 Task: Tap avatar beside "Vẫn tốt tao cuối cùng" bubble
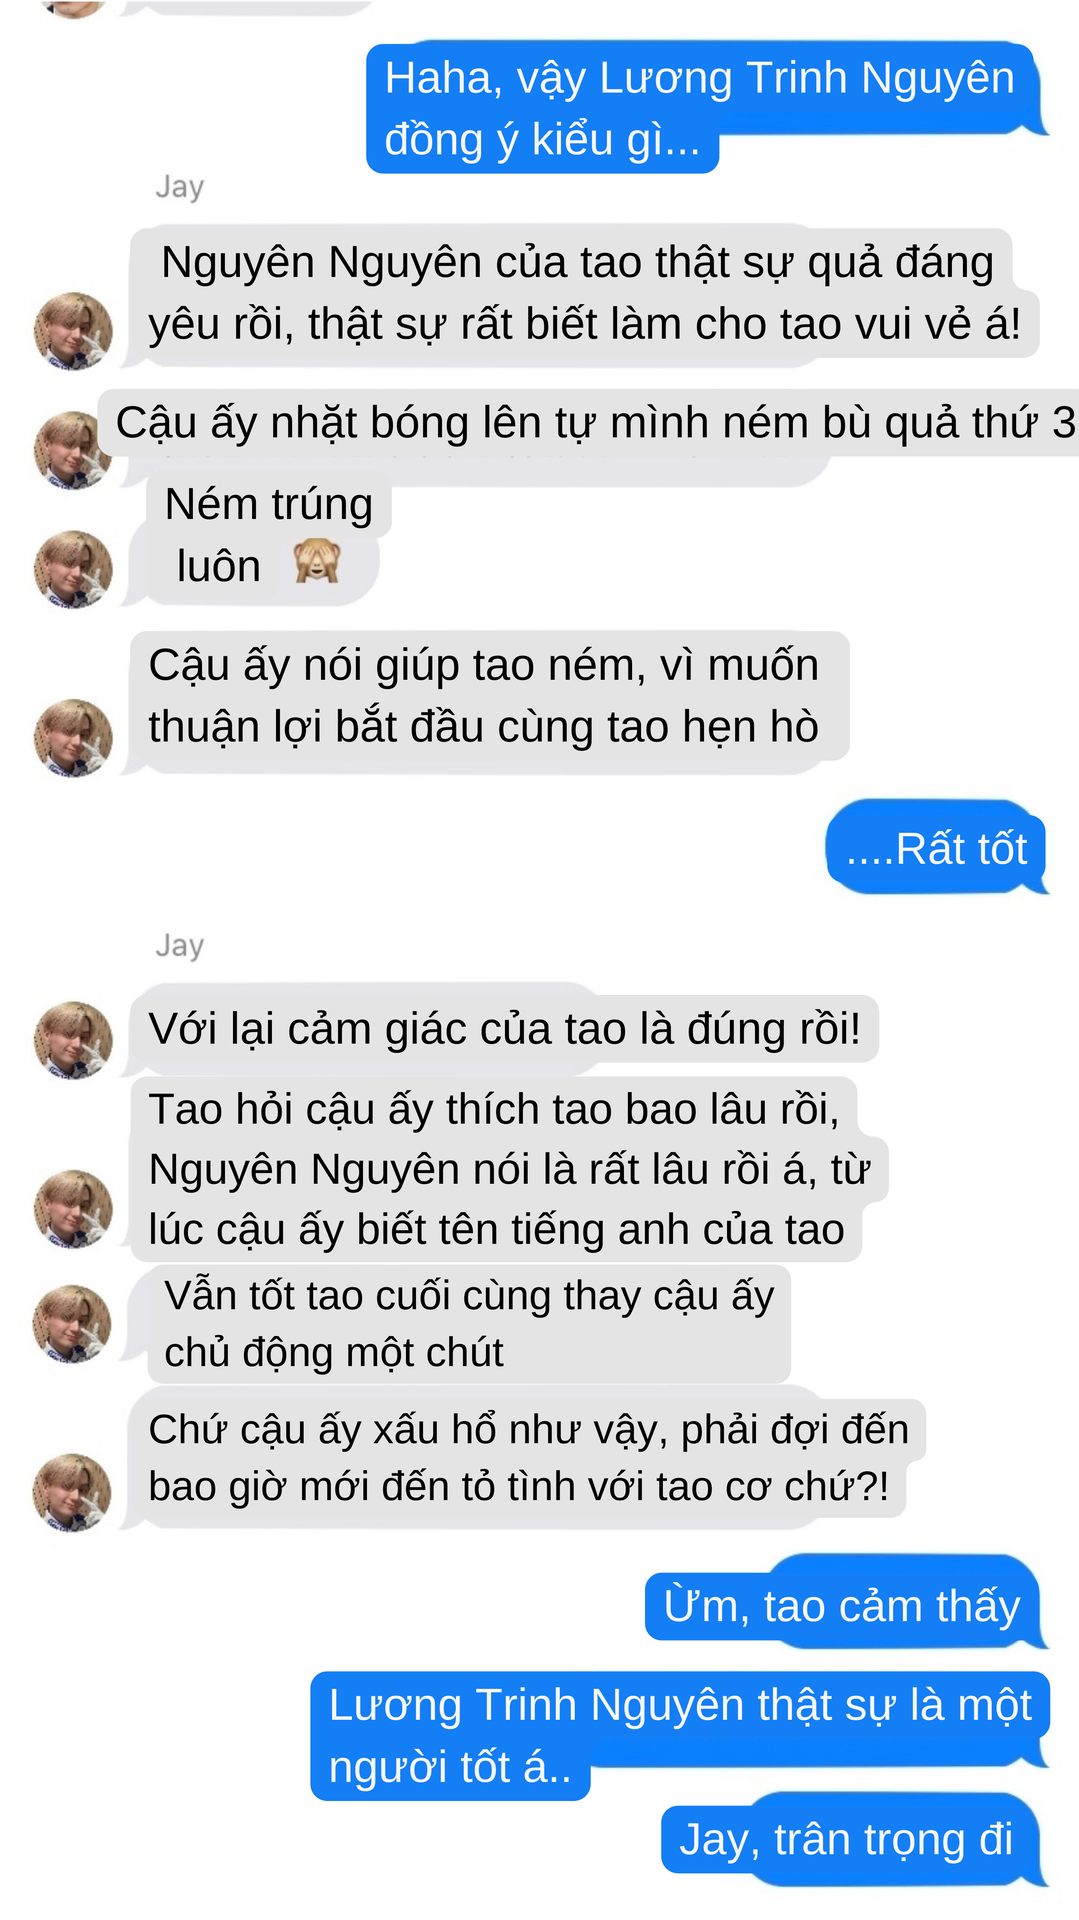pos(73,1324)
